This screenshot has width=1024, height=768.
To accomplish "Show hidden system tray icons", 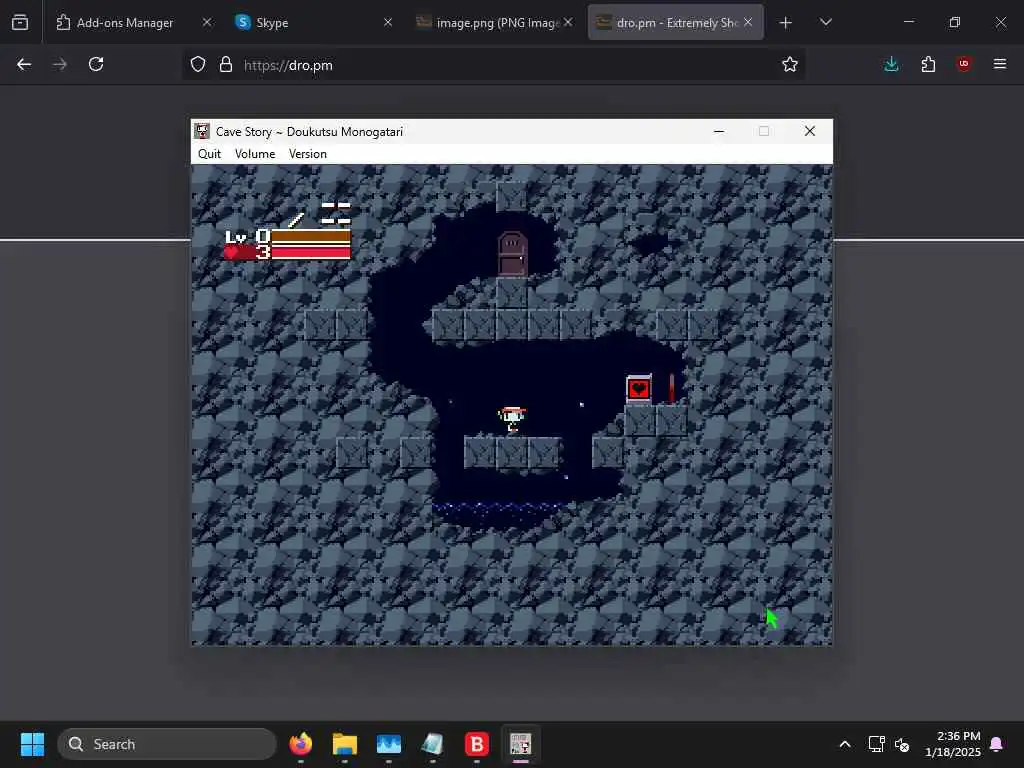I will 844,744.
